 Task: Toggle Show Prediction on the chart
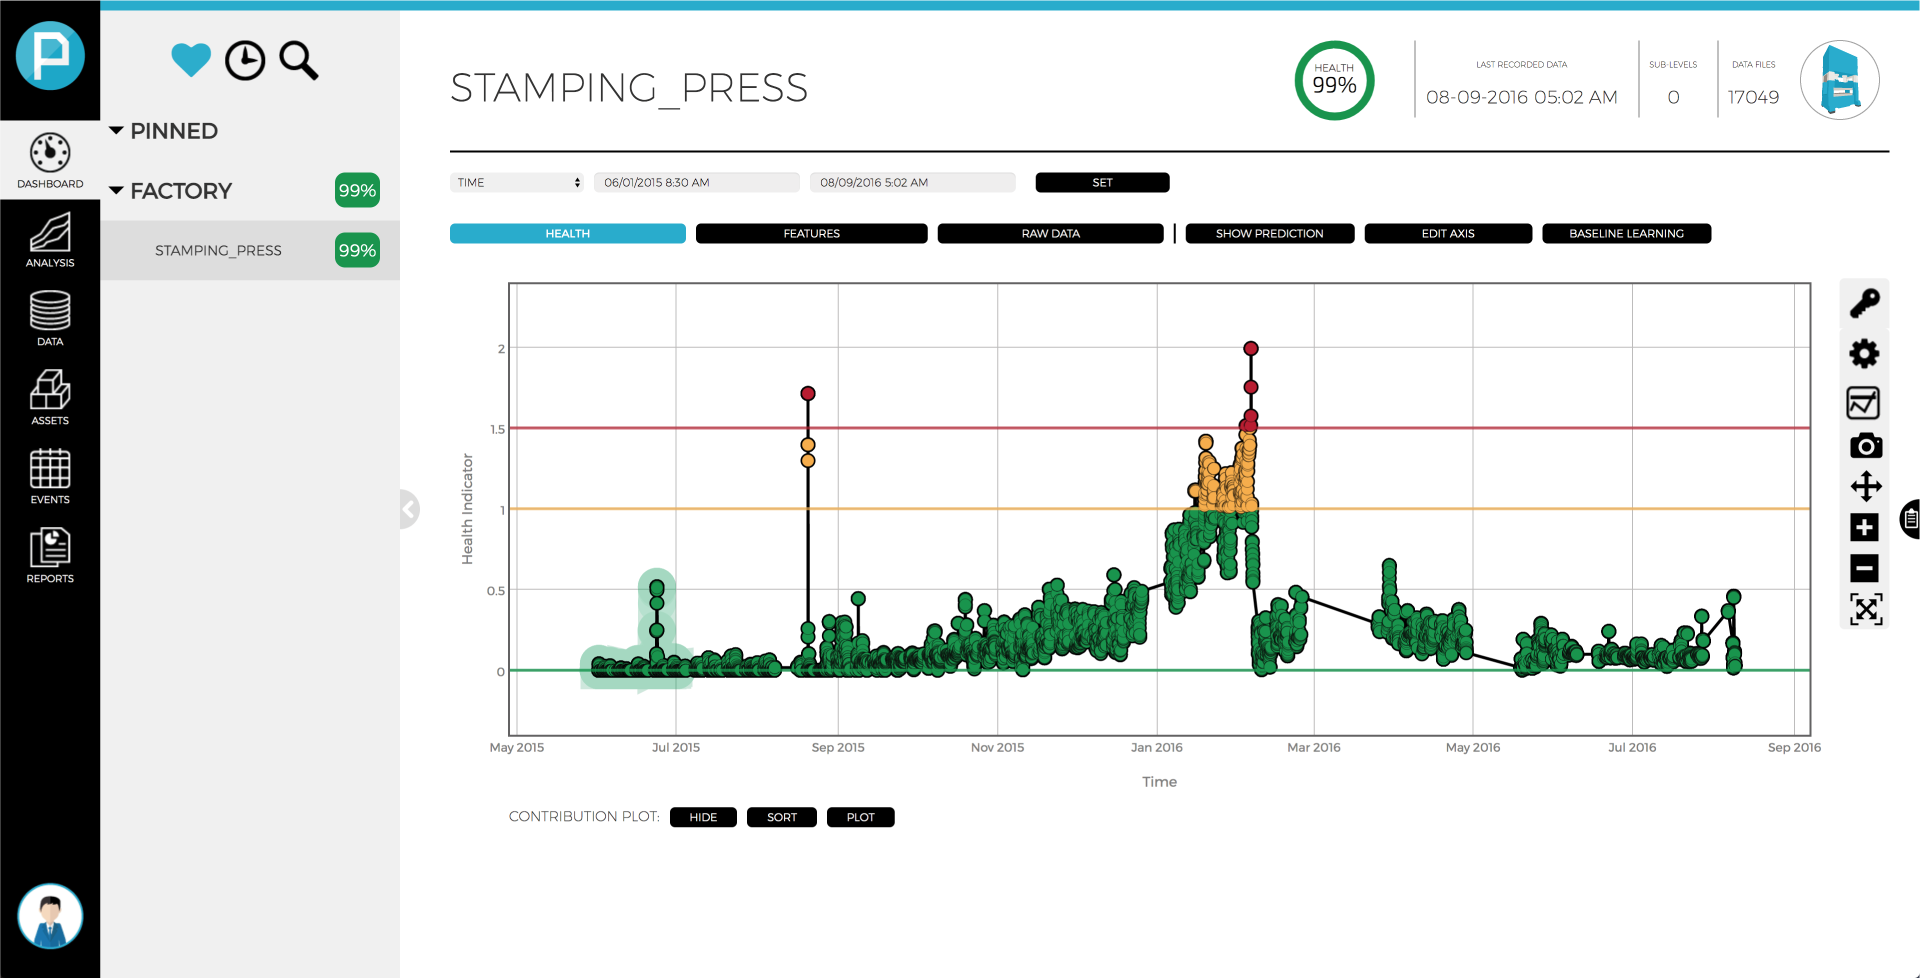click(1269, 234)
